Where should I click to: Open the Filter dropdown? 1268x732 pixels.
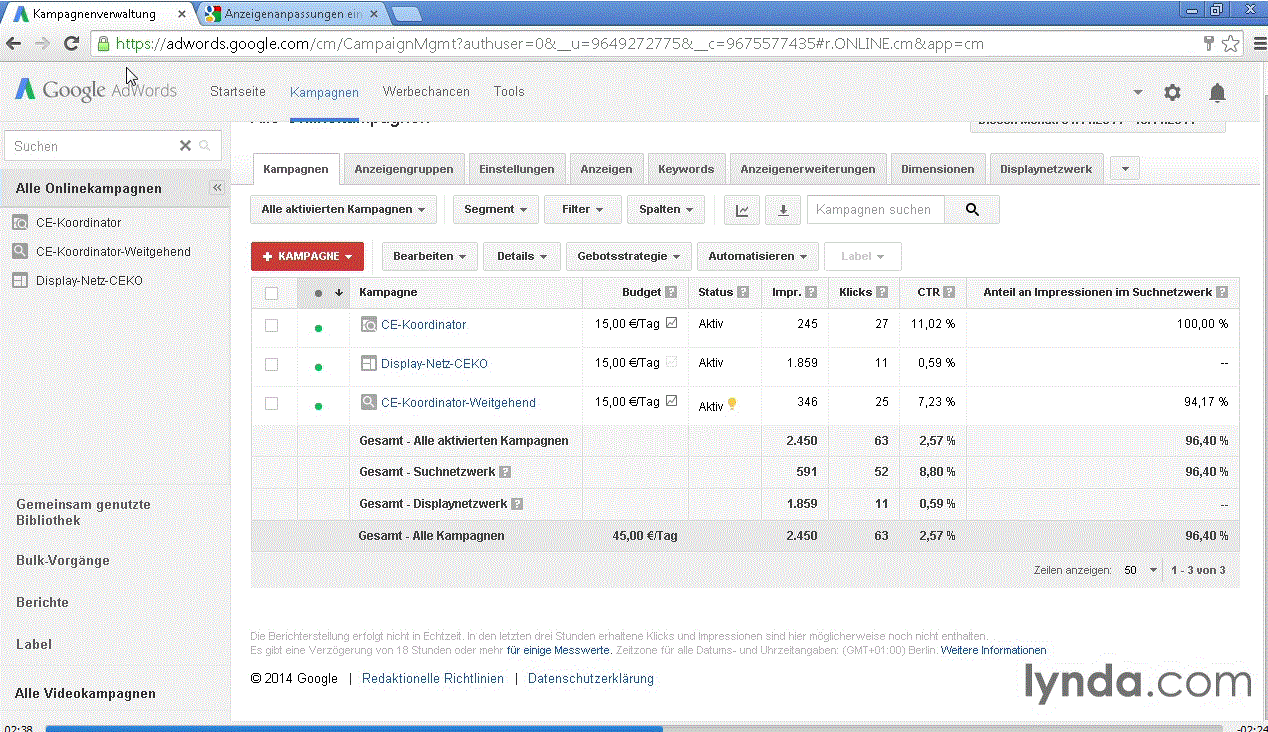(x=583, y=210)
